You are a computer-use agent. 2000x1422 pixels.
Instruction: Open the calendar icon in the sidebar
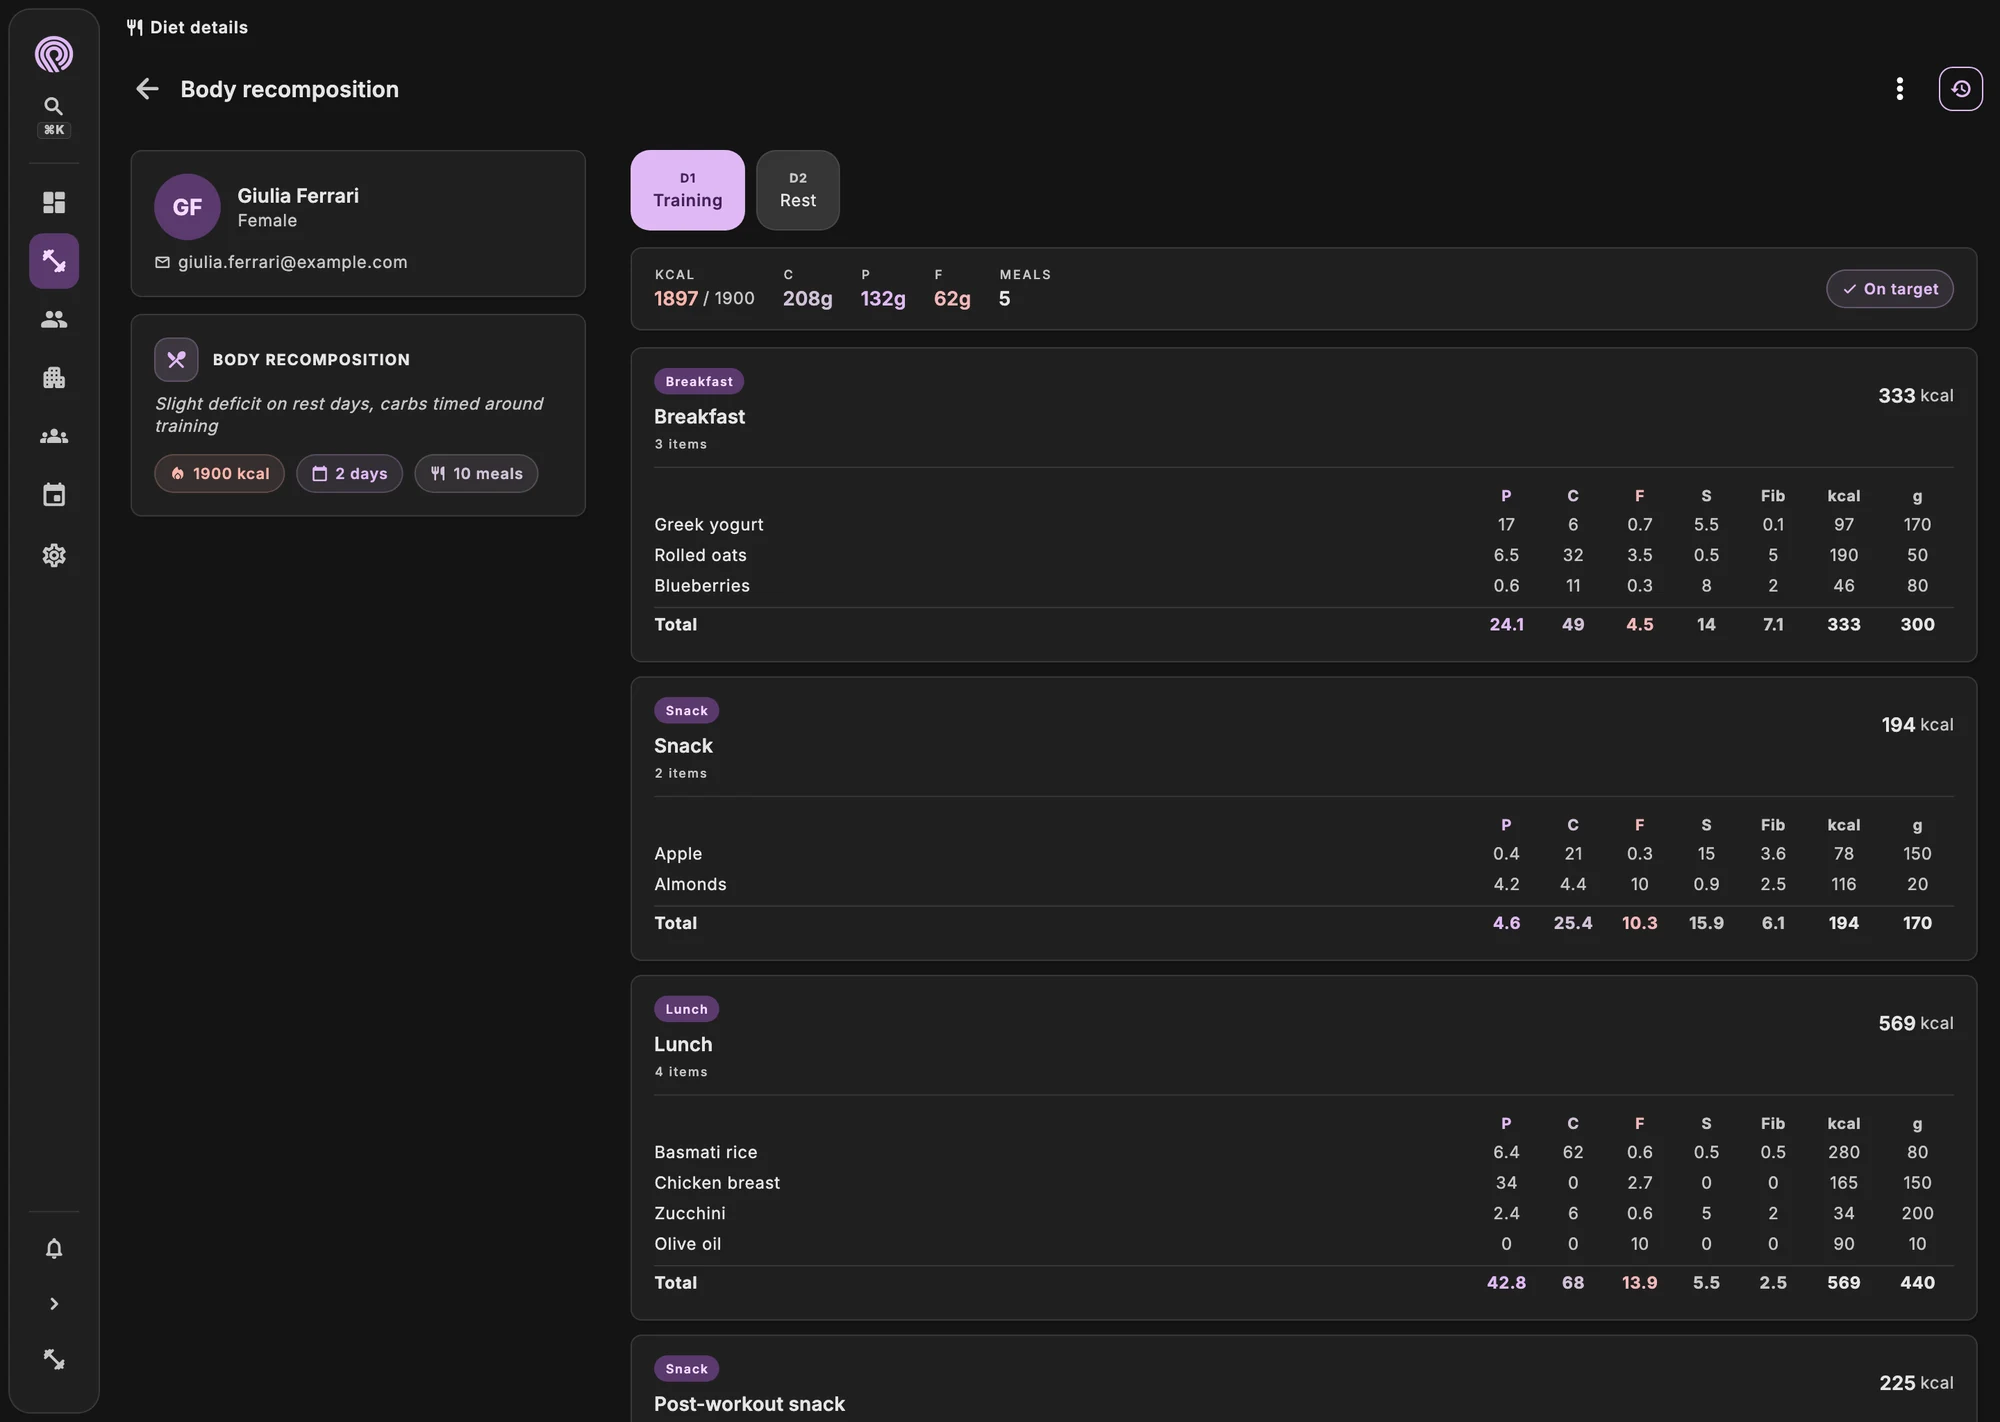54,495
